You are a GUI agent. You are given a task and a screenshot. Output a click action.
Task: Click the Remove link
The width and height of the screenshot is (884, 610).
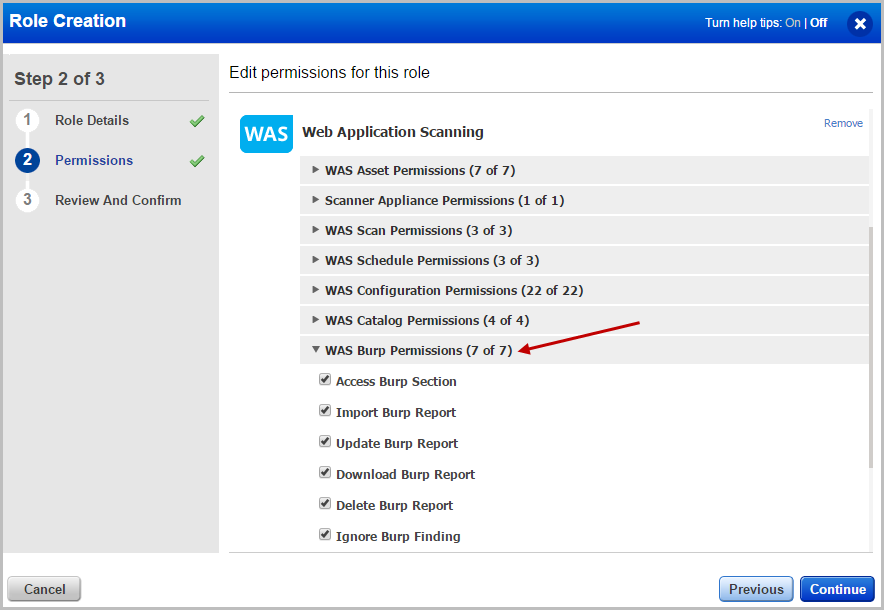point(843,122)
